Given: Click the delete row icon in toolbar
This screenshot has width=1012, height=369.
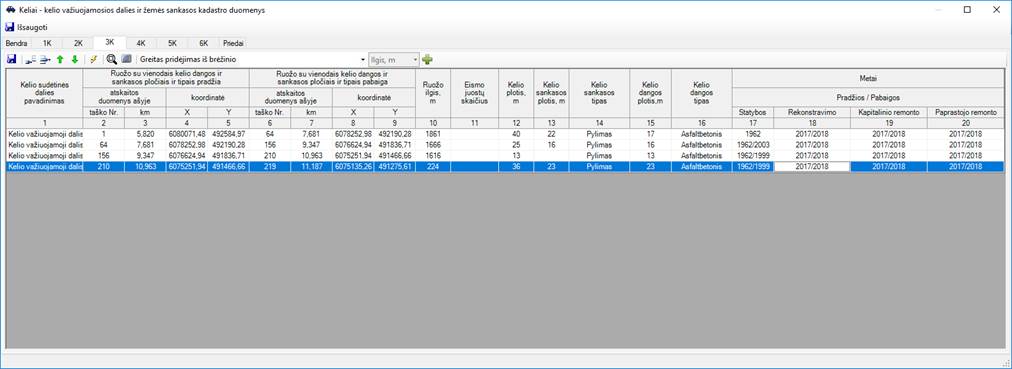Looking at the screenshot, I should tap(45, 59).
